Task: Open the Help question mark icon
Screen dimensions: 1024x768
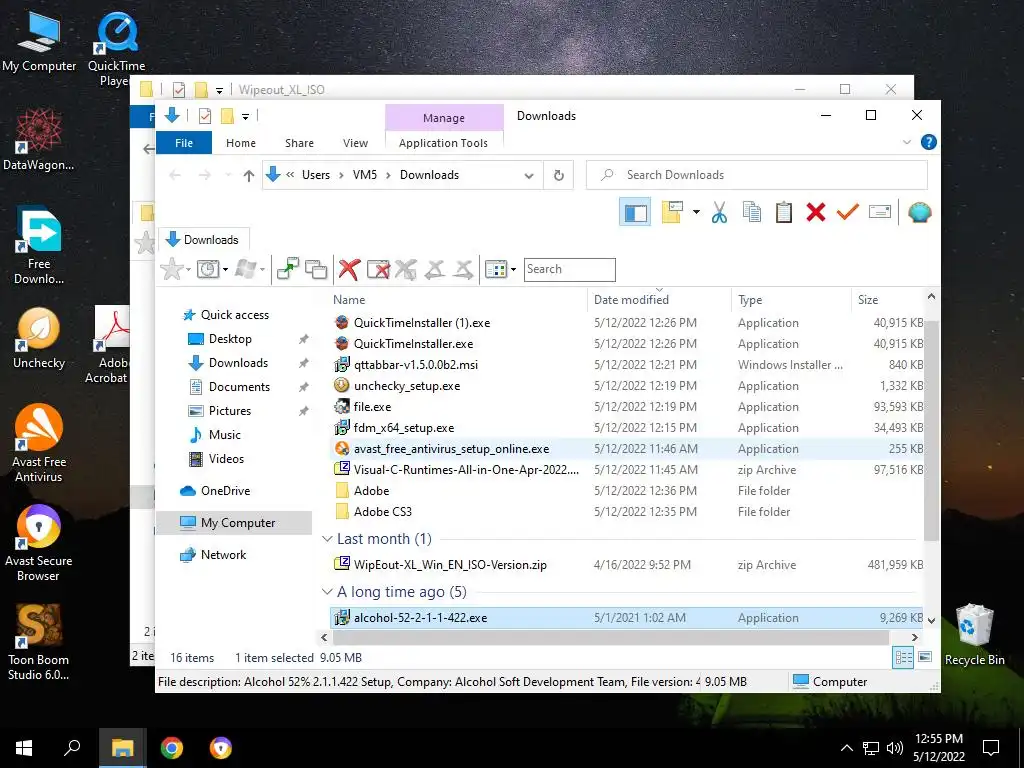Action: tap(929, 142)
